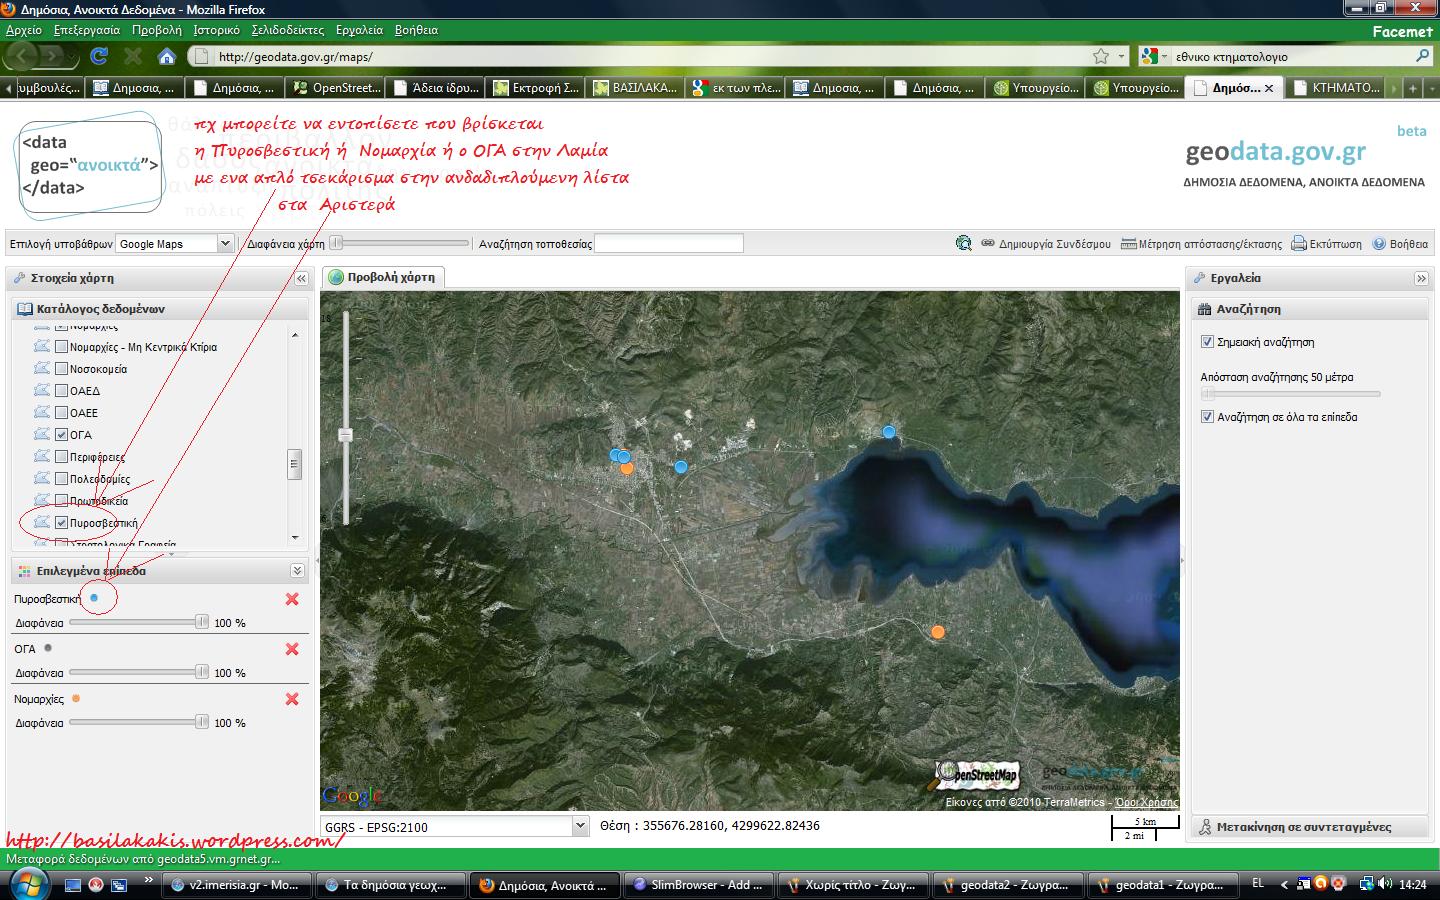The width and height of the screenshot is (1440, 900).
Task: Click the Εκτύπωση print tool
Action: point(1326,244)
